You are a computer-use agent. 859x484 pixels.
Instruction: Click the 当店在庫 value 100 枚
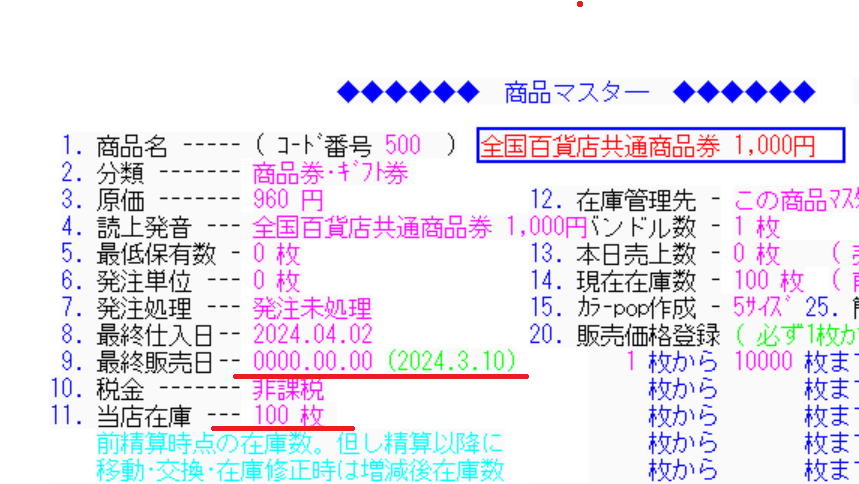tap(289, 415)
